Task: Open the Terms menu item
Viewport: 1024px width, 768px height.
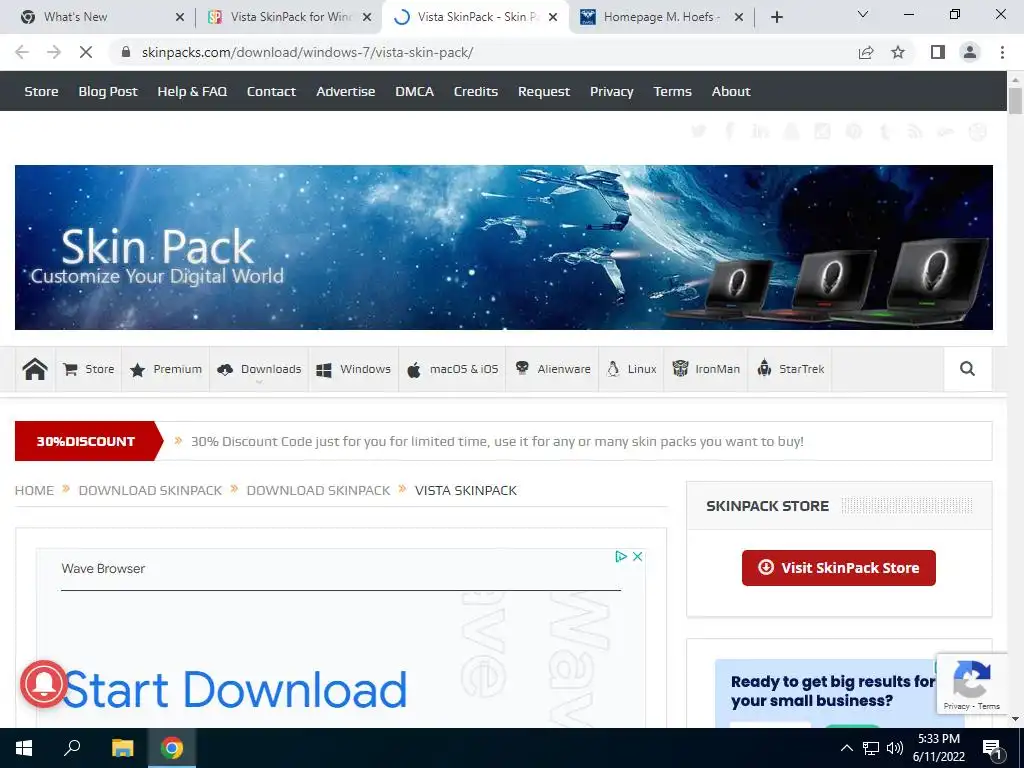Action: (672, 91)
